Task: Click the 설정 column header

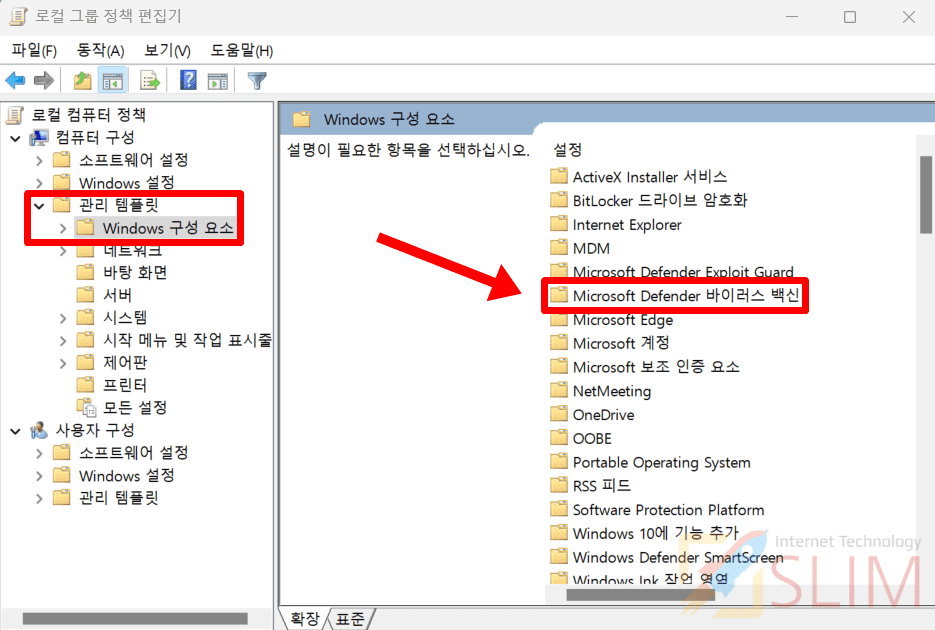Action: (x=567, y=150)
